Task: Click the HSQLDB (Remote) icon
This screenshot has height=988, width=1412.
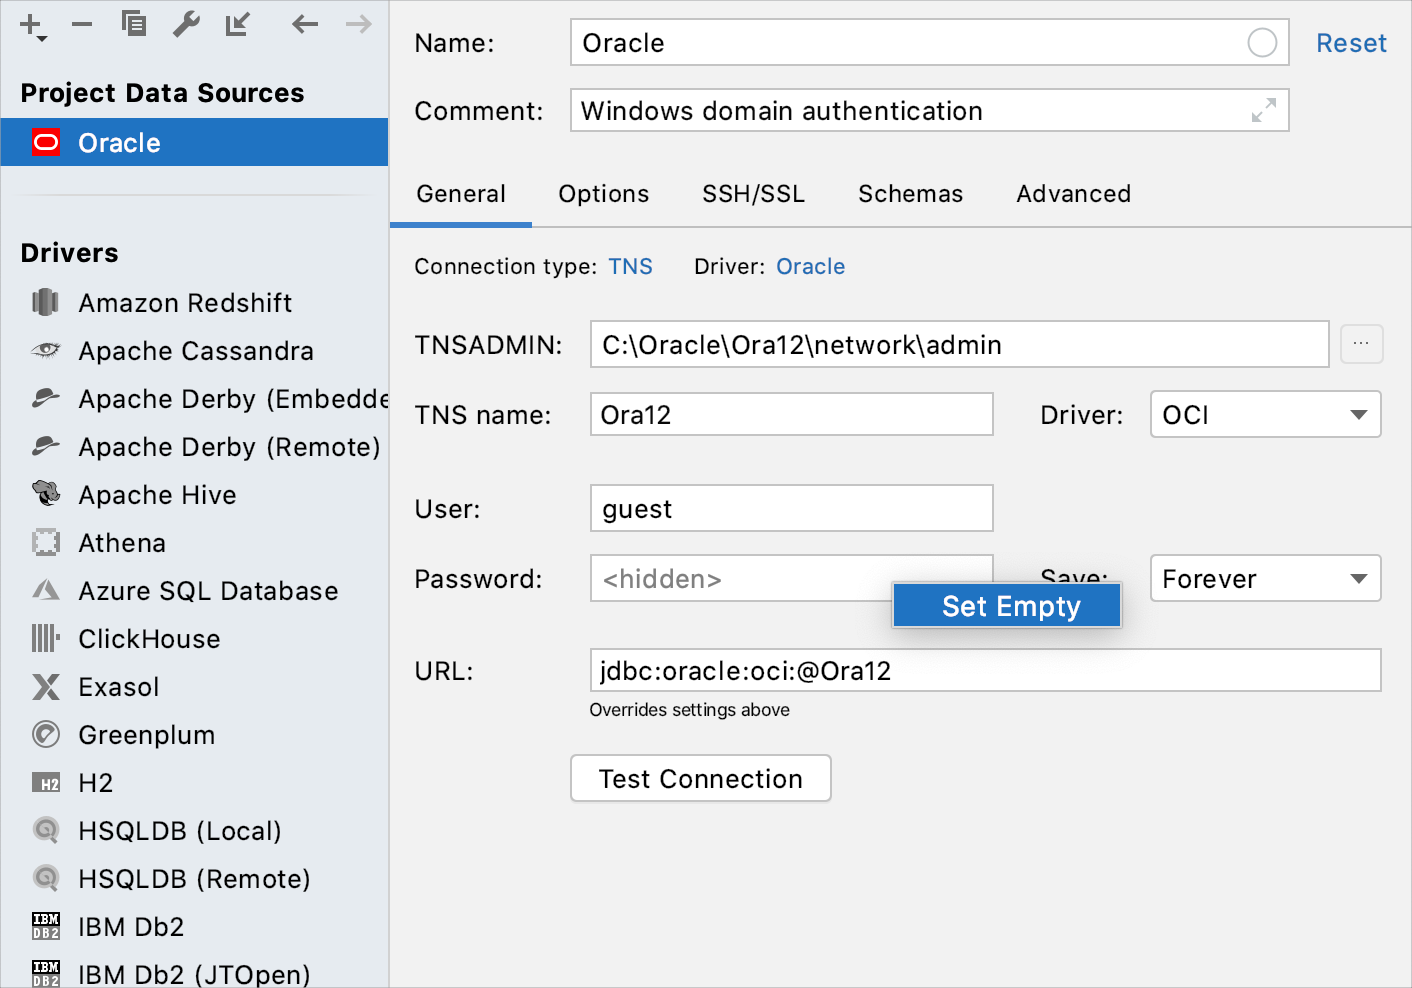Action: click(x=45, y=878)
